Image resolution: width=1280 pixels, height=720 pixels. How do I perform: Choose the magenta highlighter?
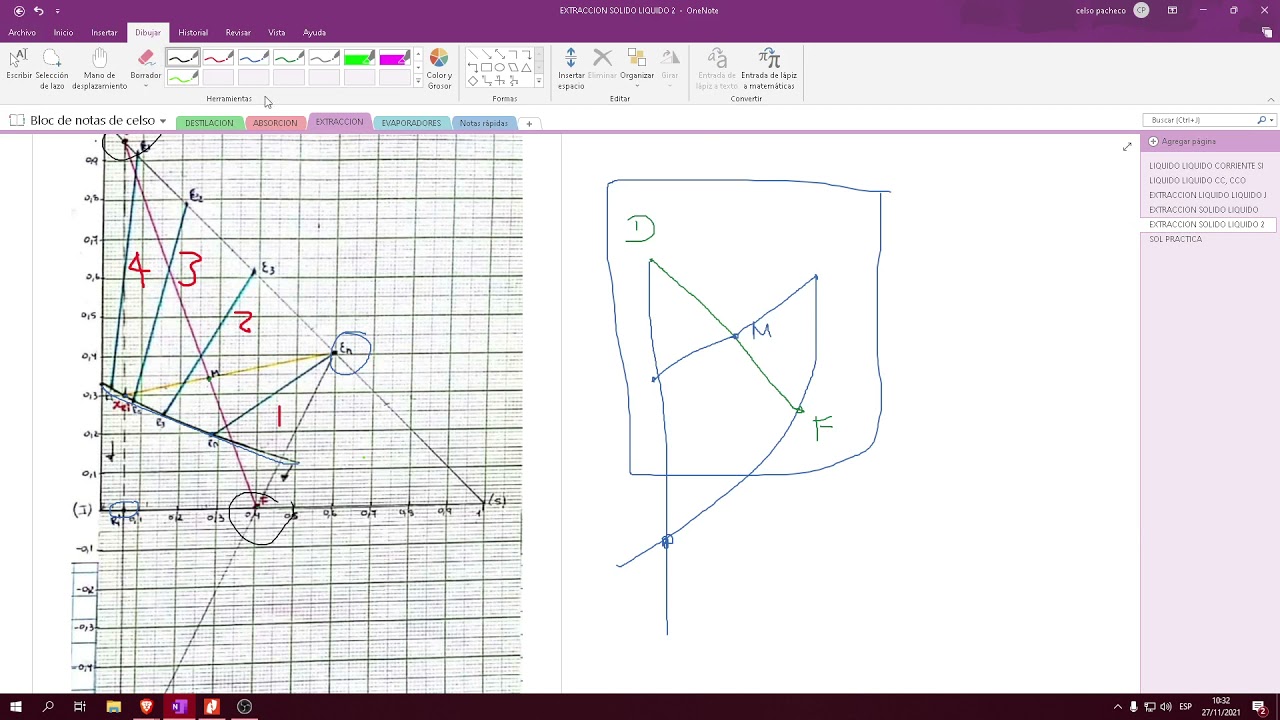pos(393,58)
